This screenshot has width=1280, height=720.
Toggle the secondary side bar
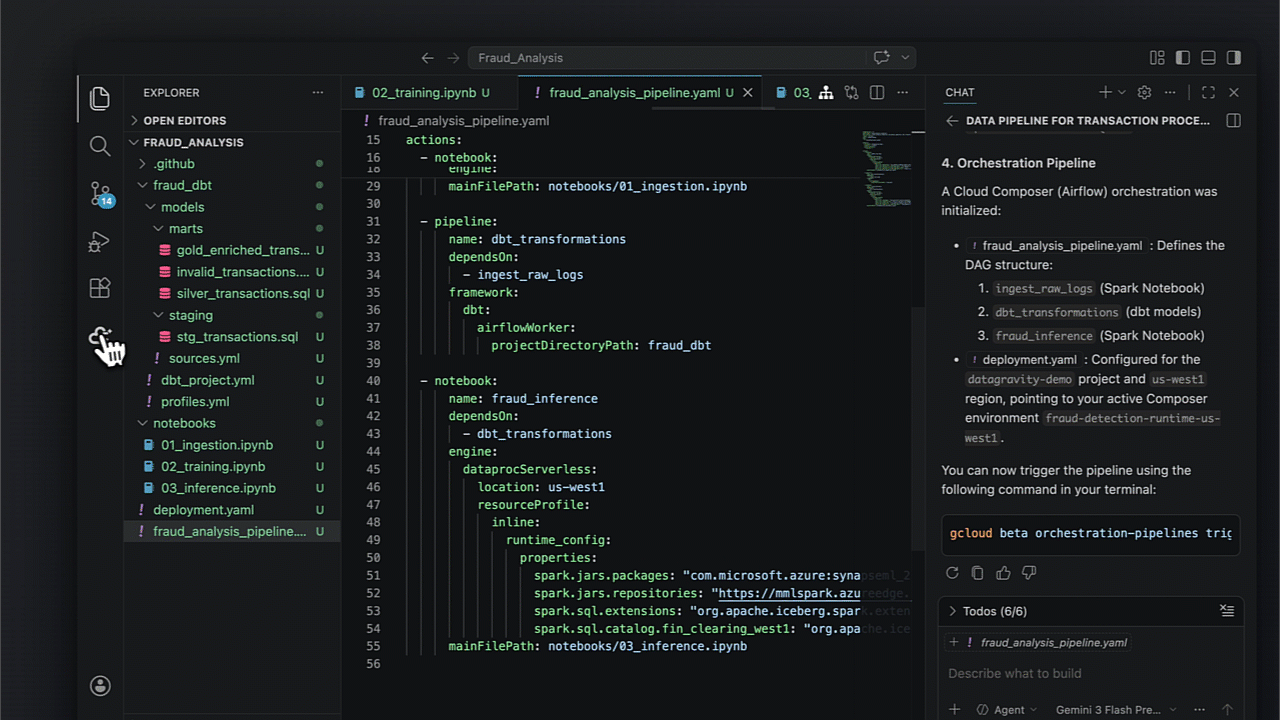[1234, 58]
